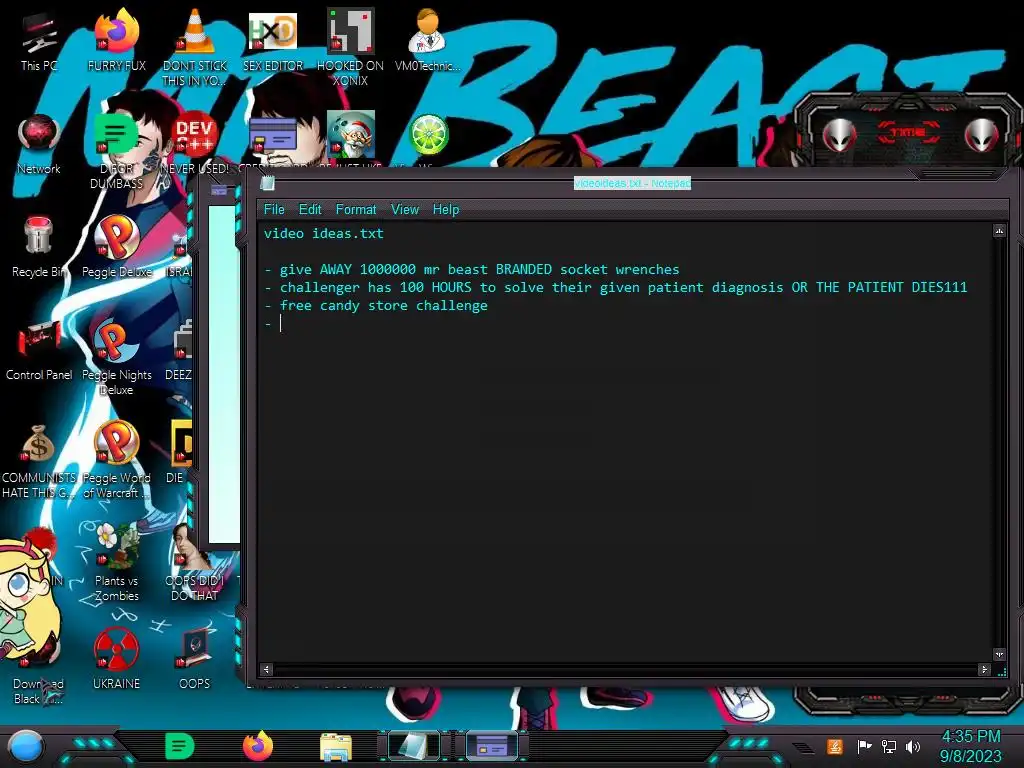1024x768 pixels.
Task: Select the HxD editor desktop shortcut
Action: (x=273, y=41)
